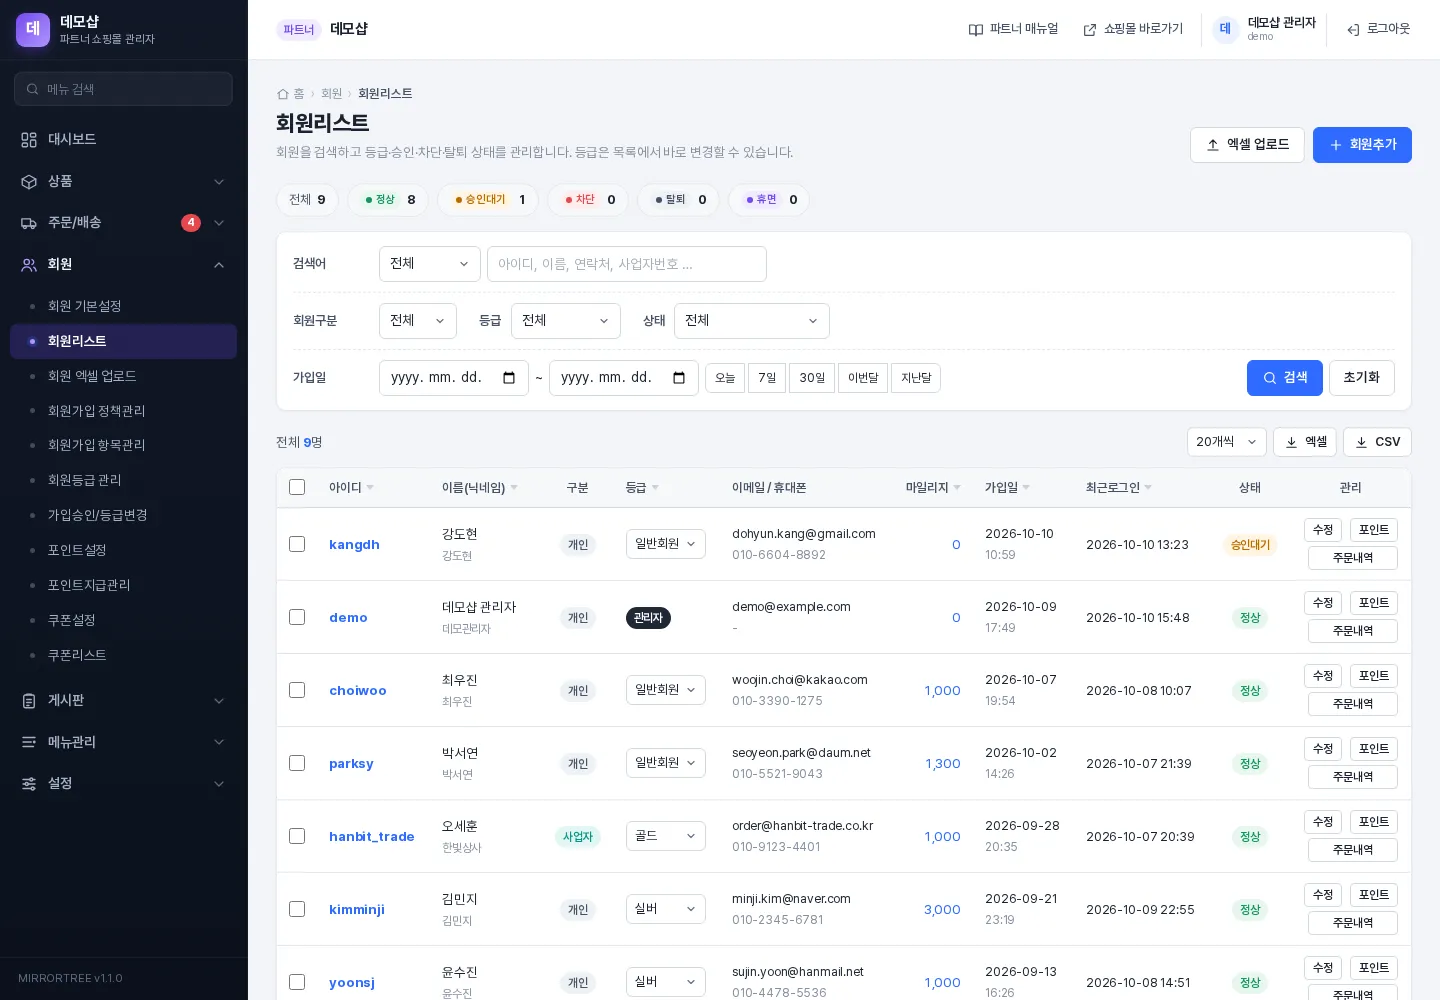Check the parksy row checkbox

click(297, 763)
